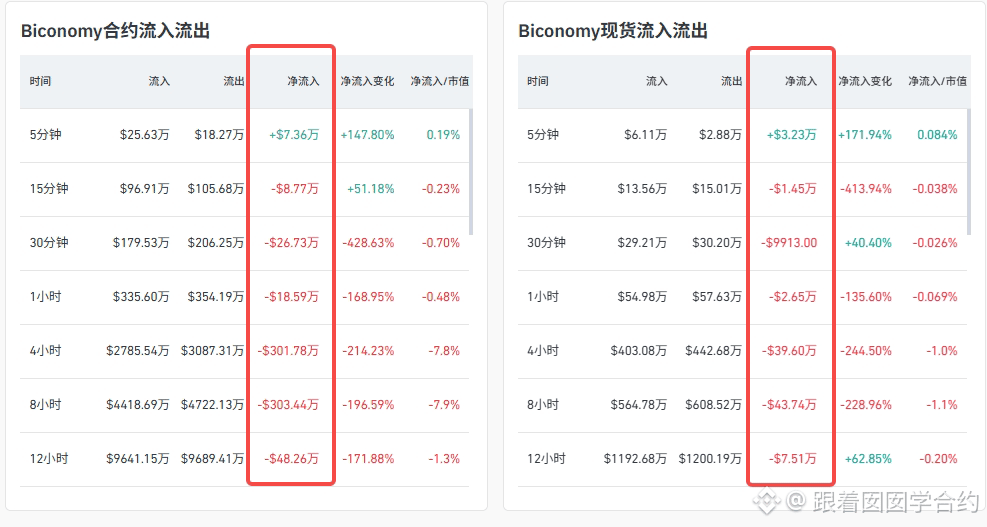Click ratio value -7.9%
Viewport: 987px width, 527px height.
click(x=444, y=405)
